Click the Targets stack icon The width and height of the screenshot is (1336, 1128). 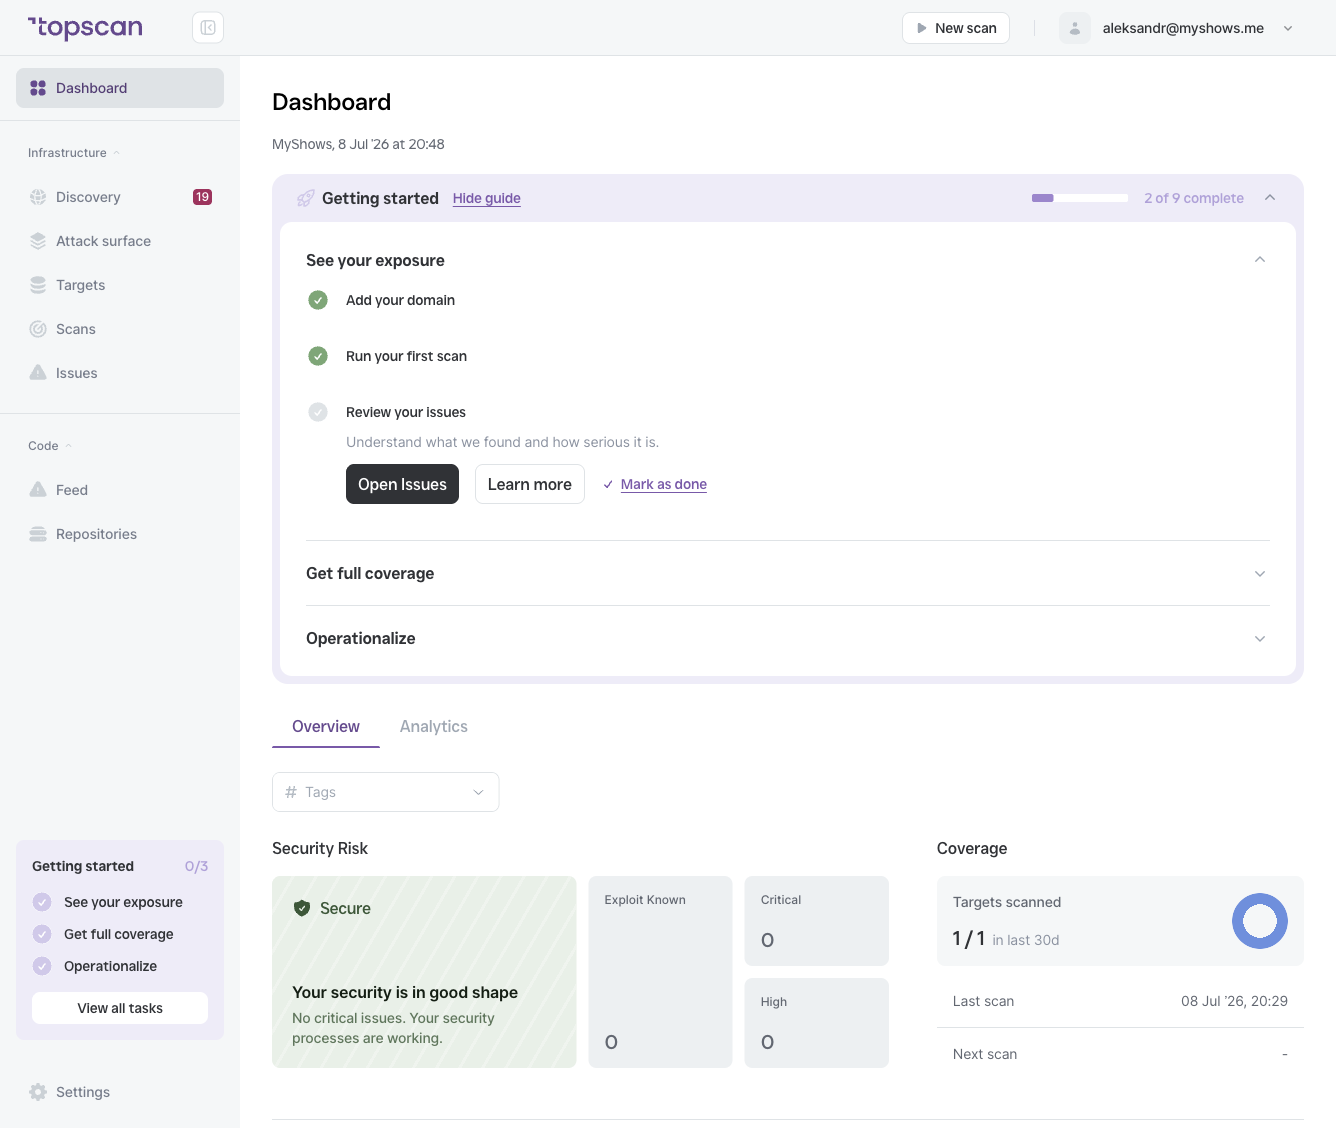(x=38, y=285)
